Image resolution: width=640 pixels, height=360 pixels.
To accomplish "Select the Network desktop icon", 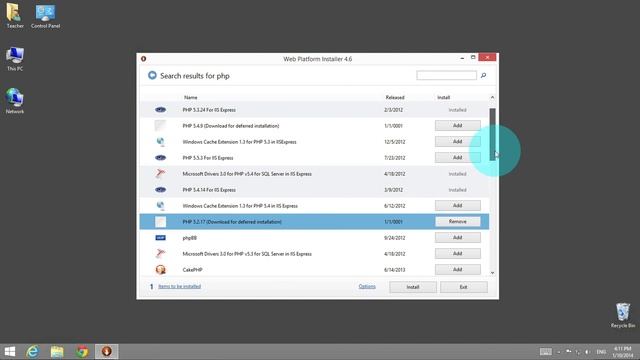I will pos(15,101).
